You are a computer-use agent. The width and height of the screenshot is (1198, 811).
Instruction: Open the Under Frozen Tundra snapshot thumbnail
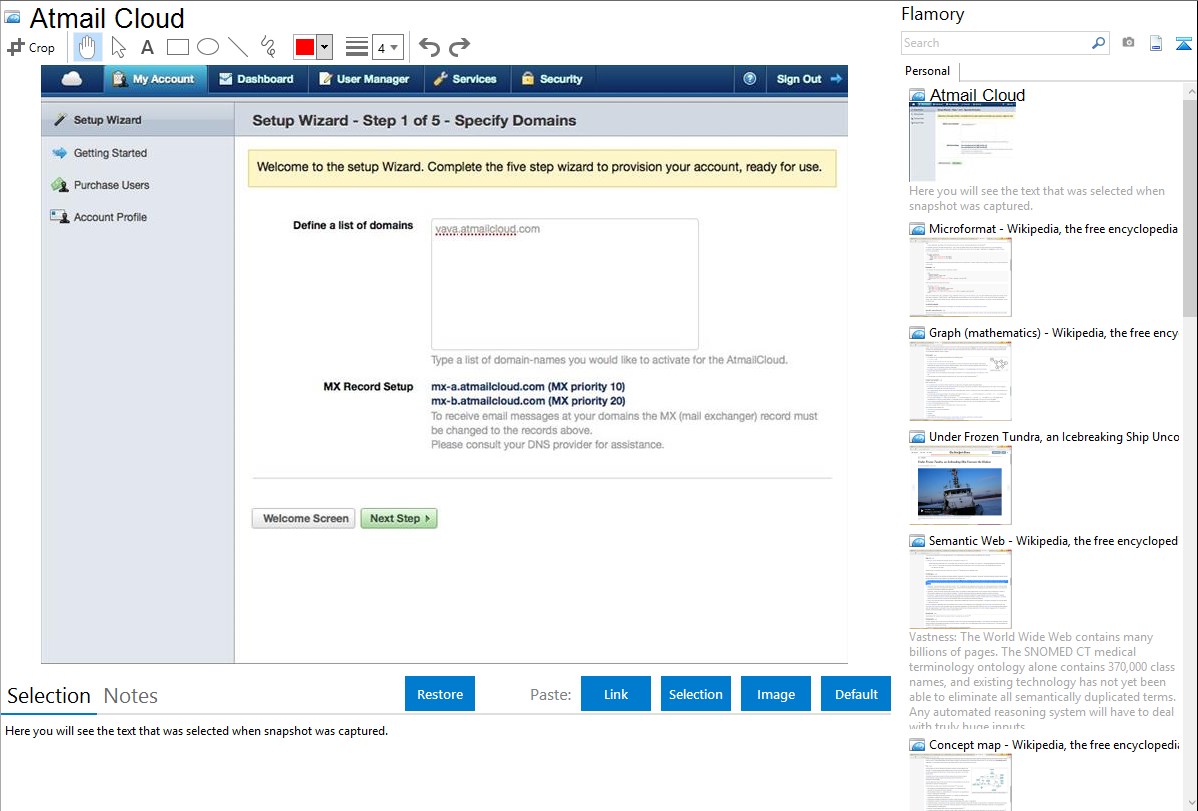coord(960,485)
